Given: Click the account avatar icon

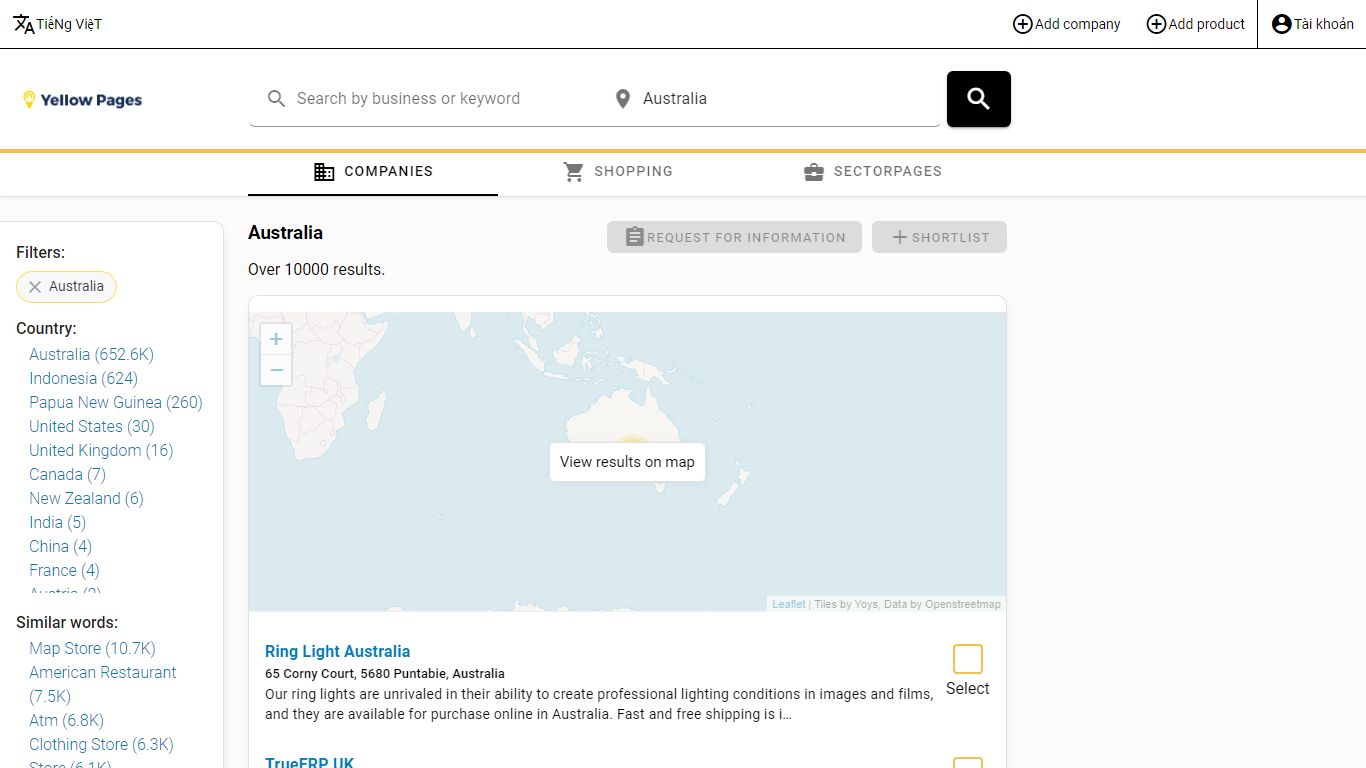Looking at the screenshot, I should [x=1282, y=24].
